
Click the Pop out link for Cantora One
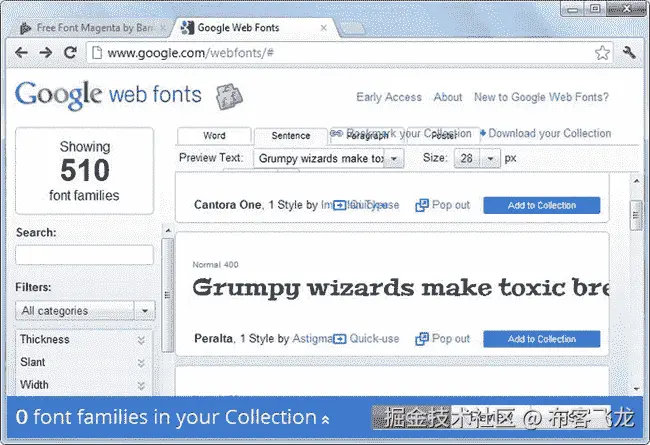point(451,205)
